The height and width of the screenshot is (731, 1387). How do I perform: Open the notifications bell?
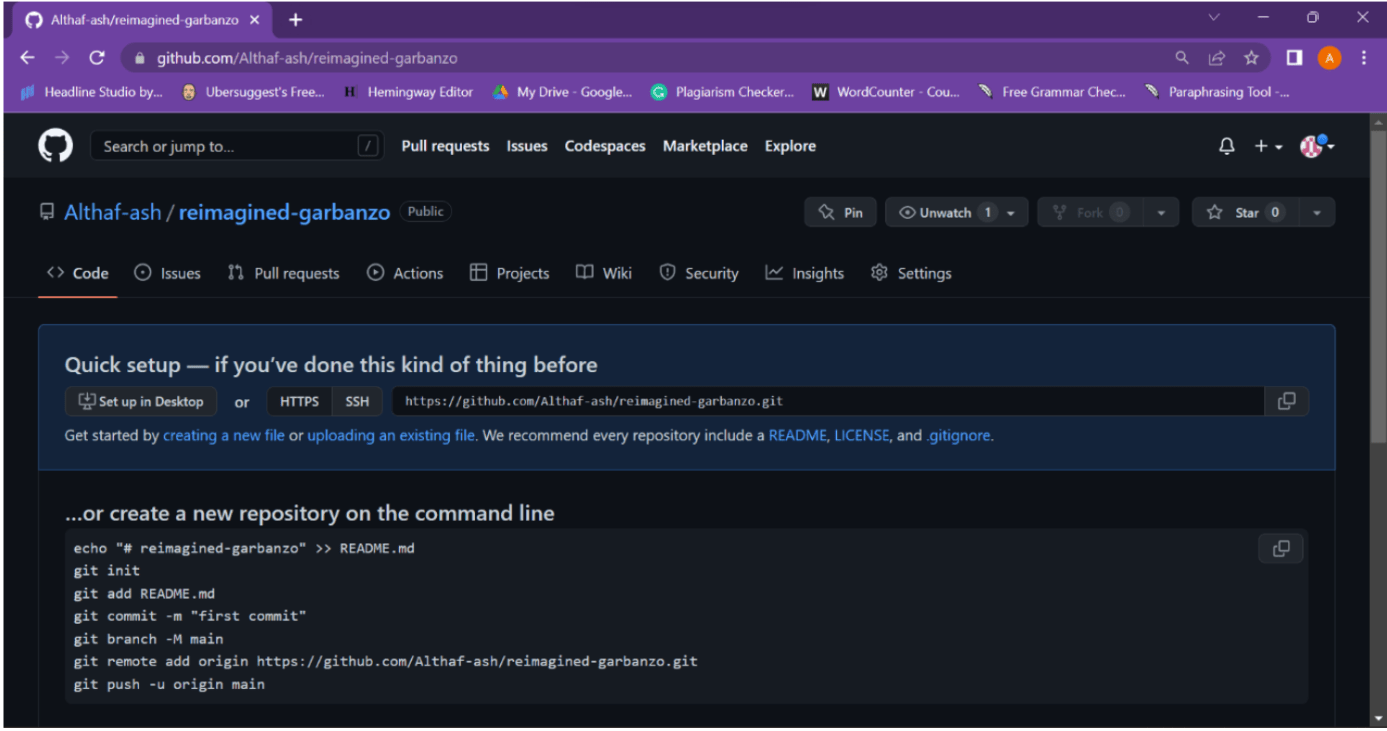1227,146
